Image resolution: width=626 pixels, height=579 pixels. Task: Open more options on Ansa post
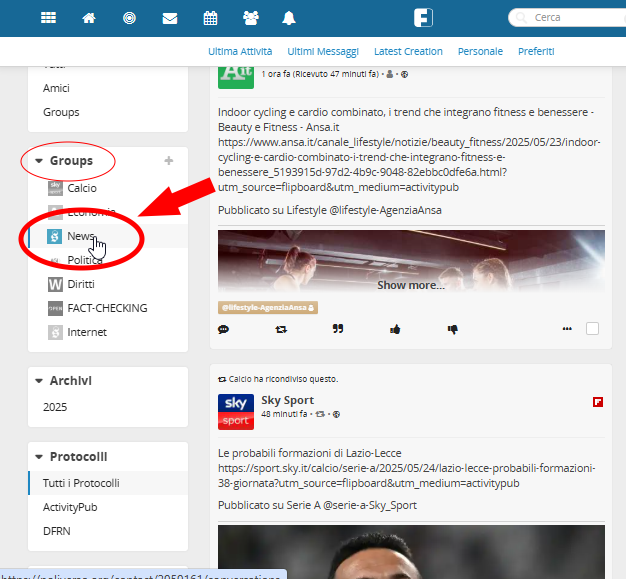pos(567,329)
